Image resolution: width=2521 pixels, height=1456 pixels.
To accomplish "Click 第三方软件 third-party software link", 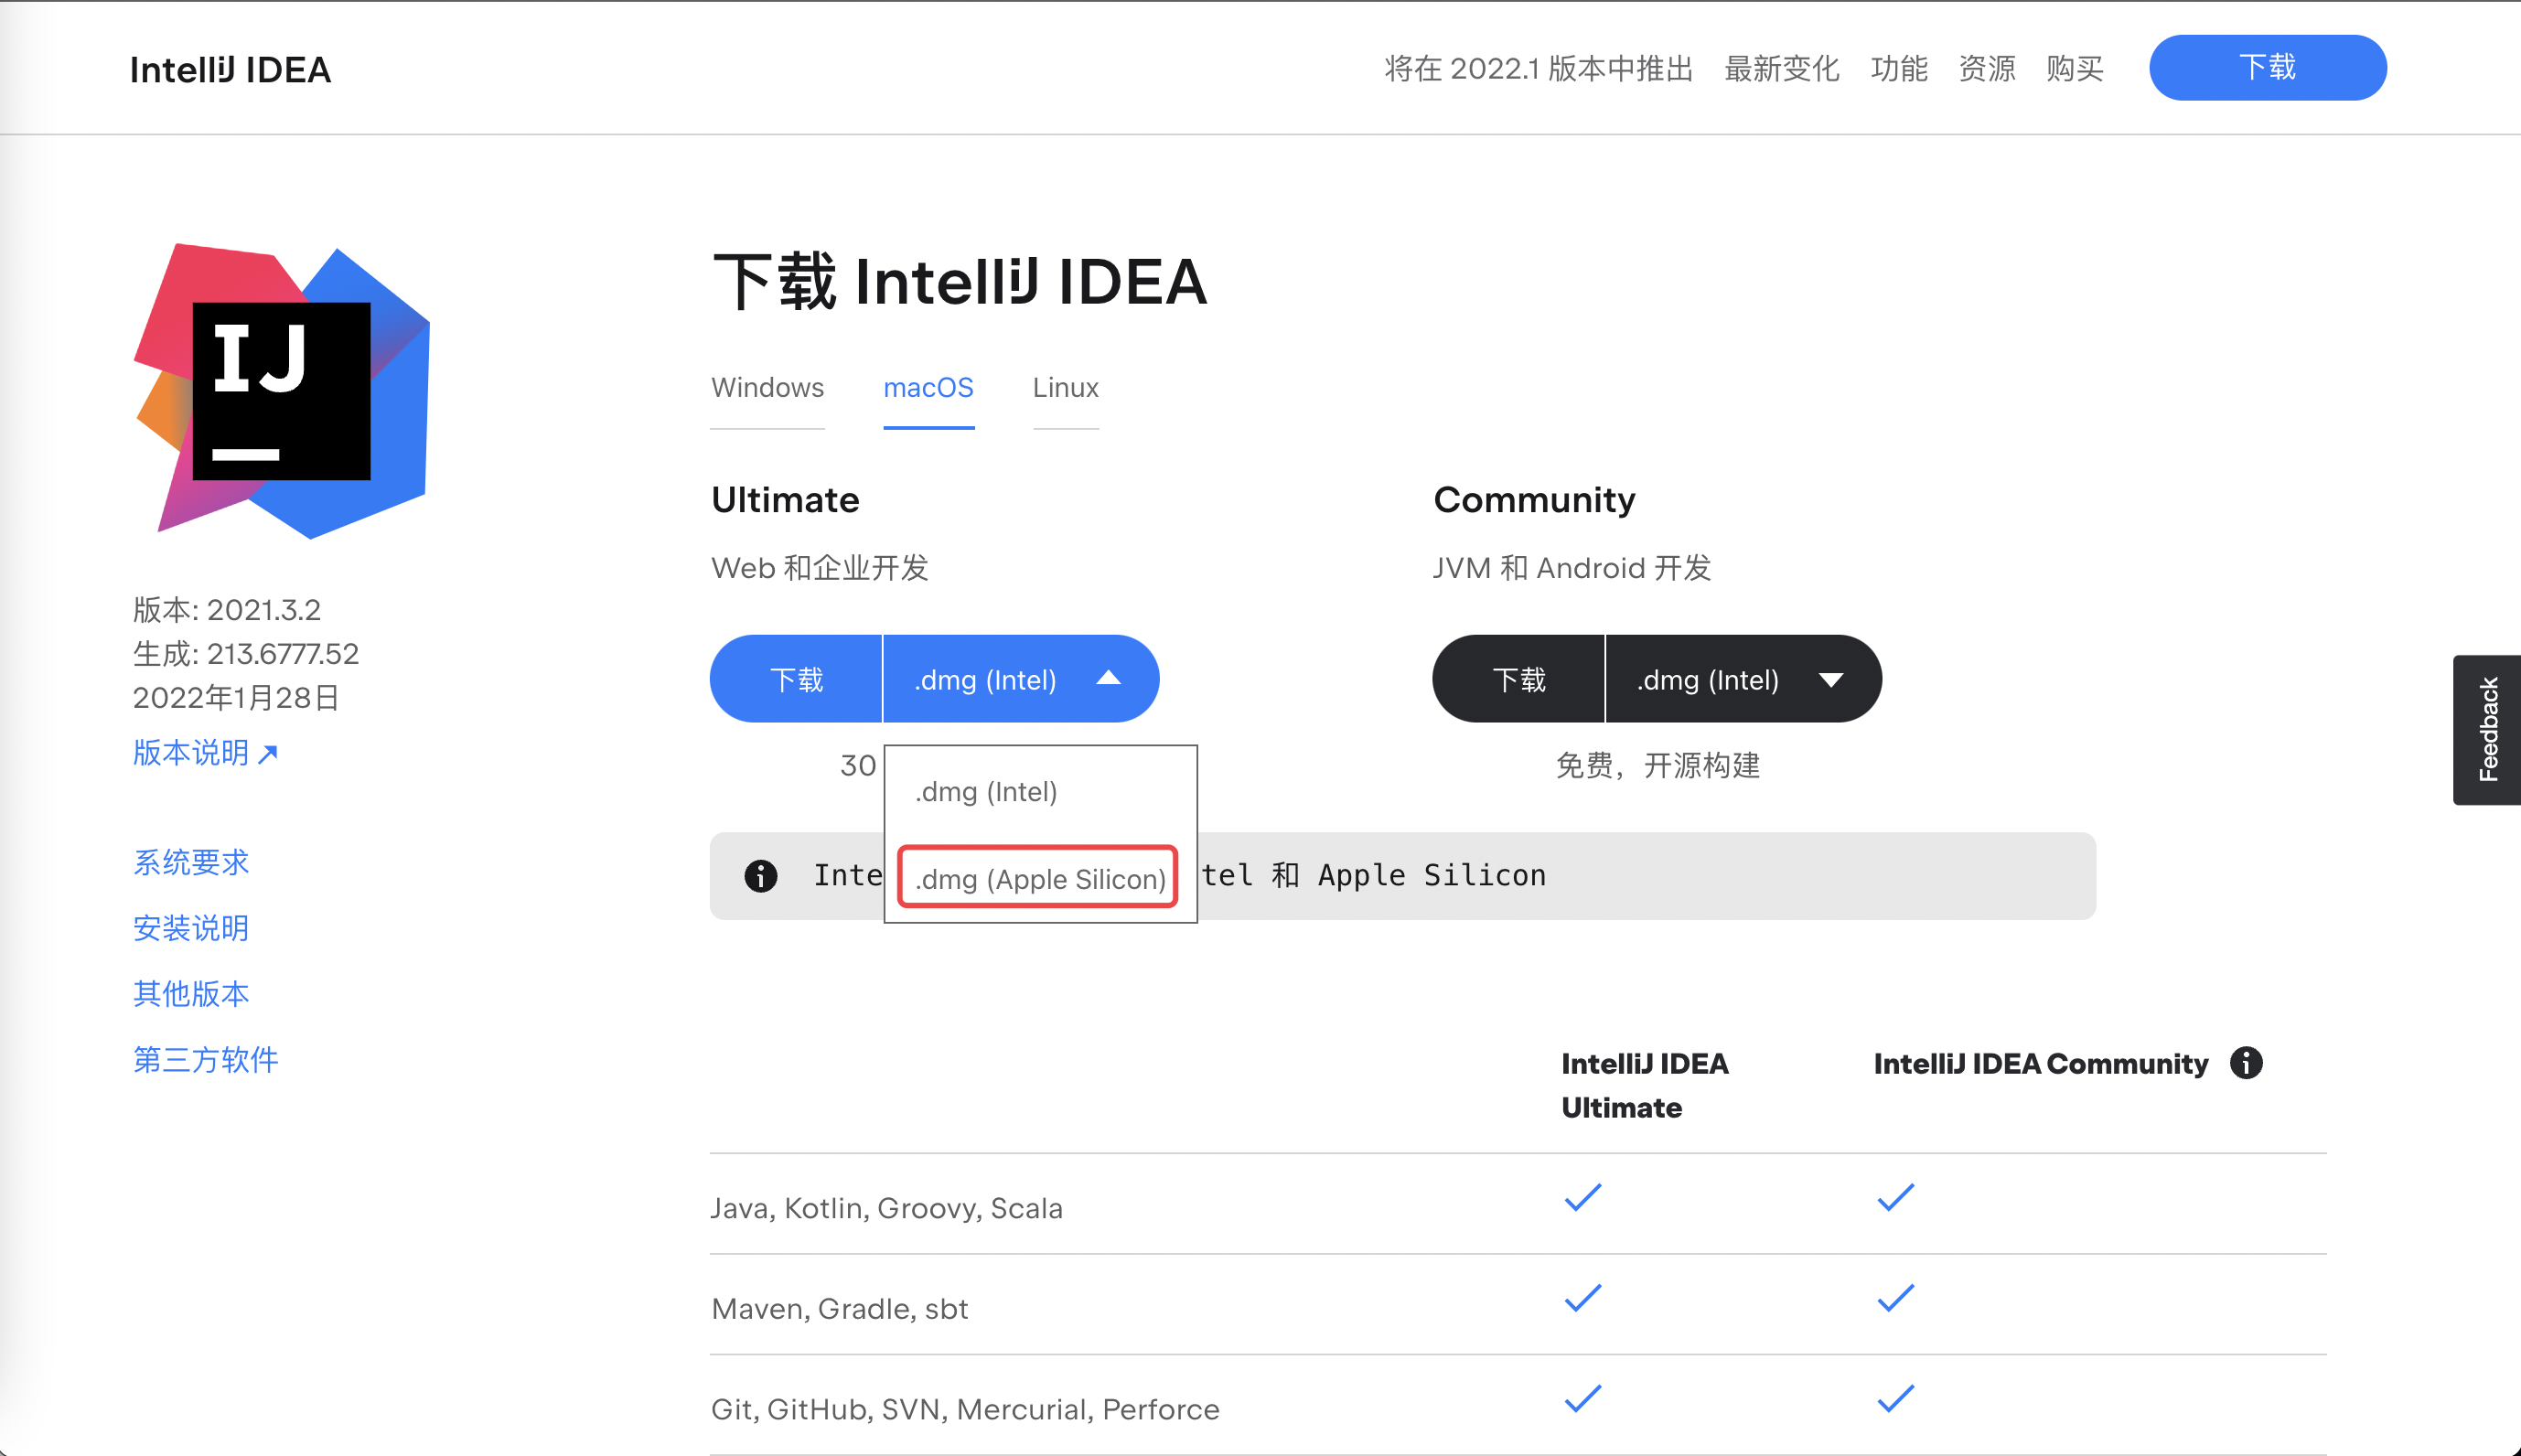I will (206, 1057).
